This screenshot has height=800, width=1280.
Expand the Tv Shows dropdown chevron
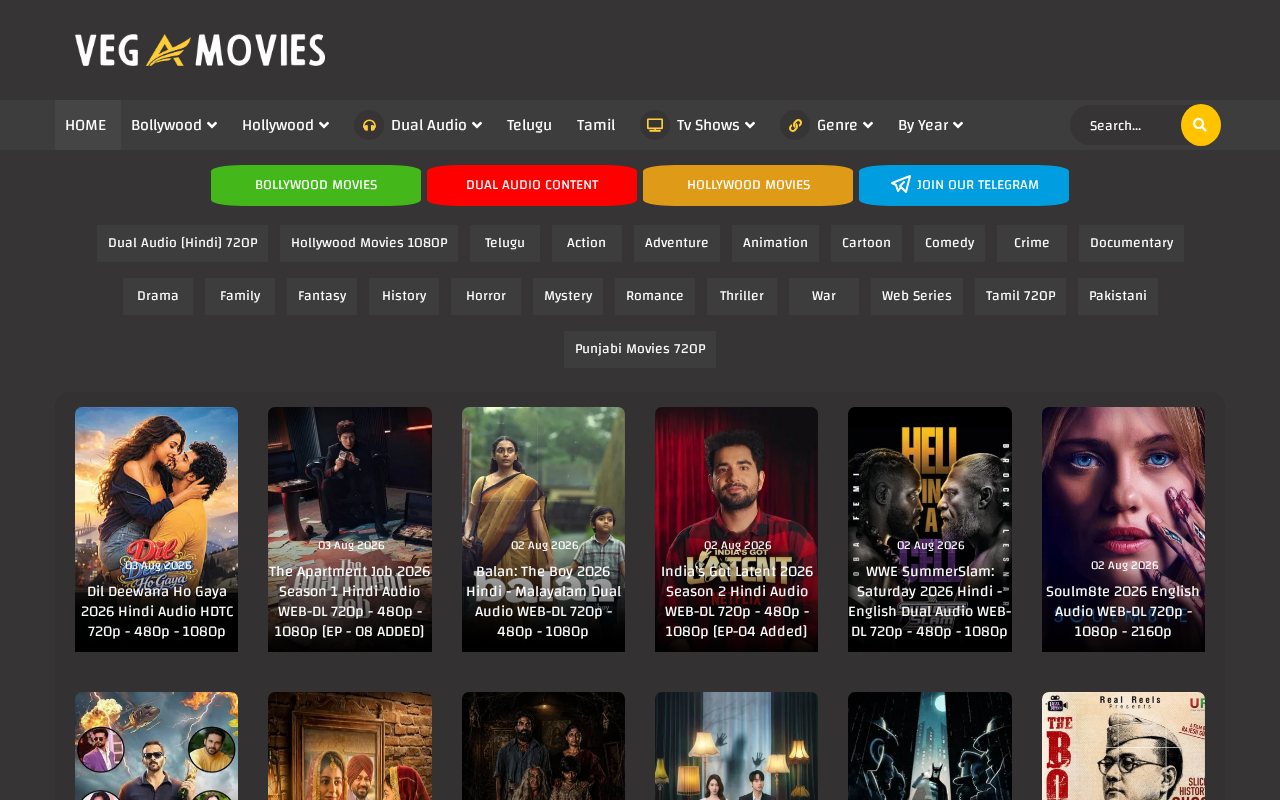[x=750, y=125]
